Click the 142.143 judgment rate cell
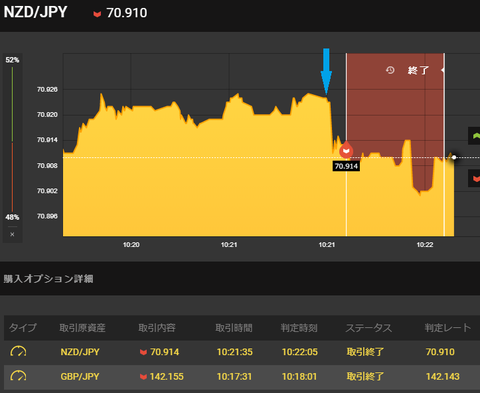This screenshot has height=393, width=480. coord(443,377)
